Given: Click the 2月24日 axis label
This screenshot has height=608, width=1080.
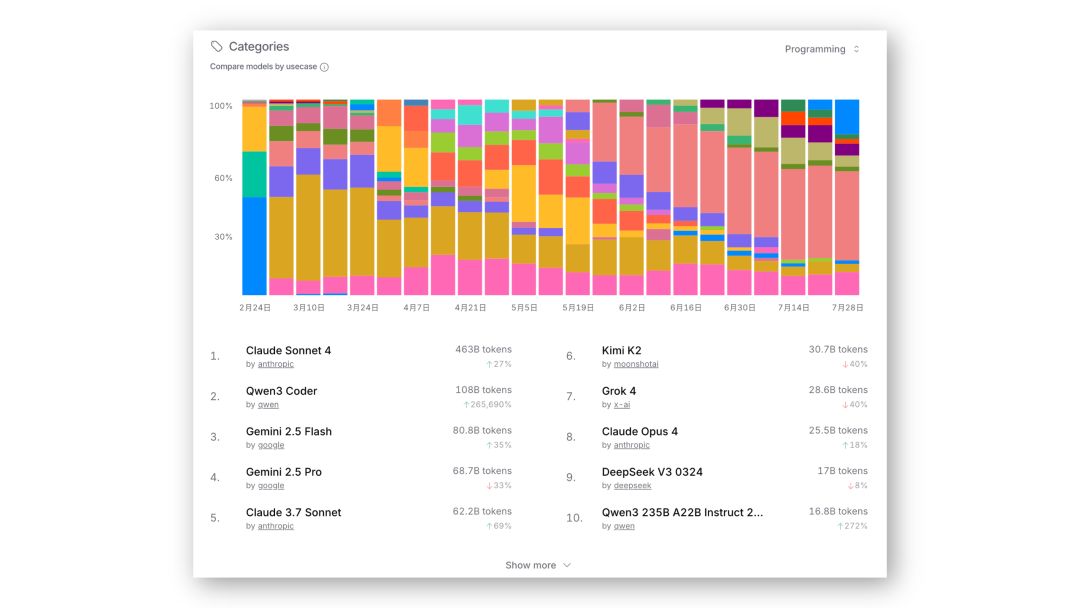Looking at the screenshot, I should (x=255, y=308).
